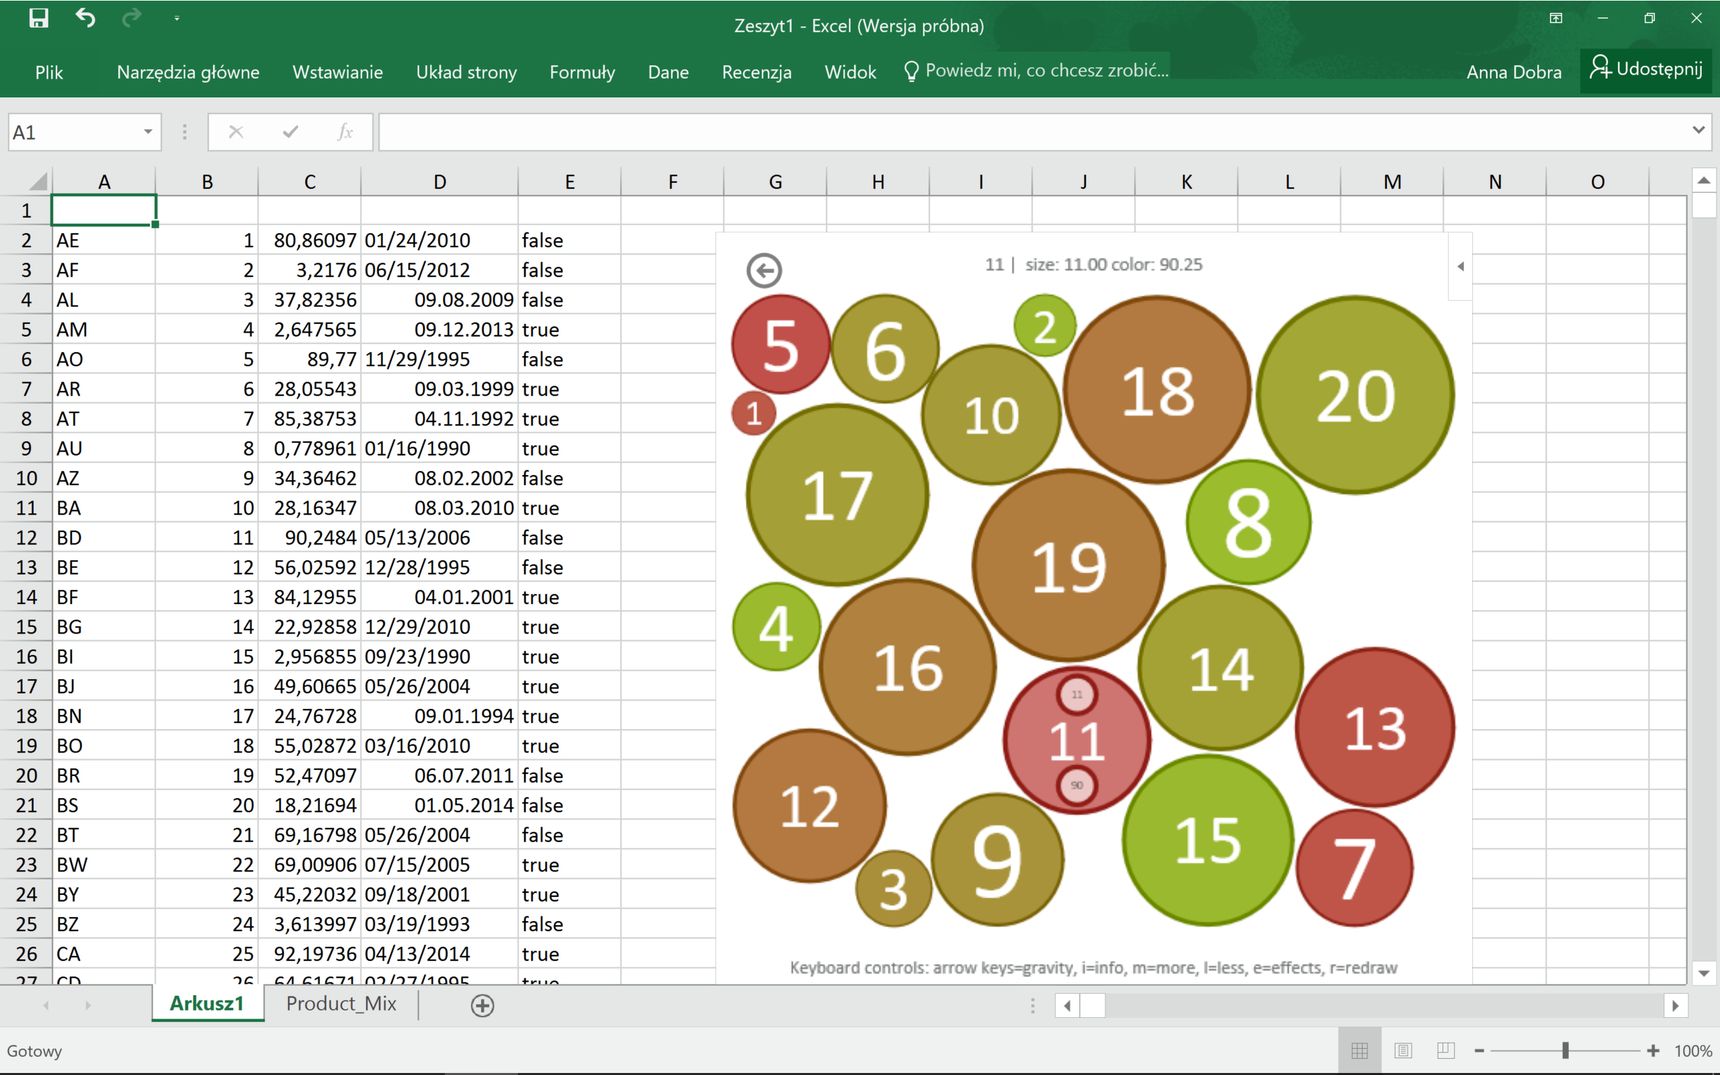The image size is (1720, 1075).
Task: Click the date cell 06/15/2012
Action: 440,270
